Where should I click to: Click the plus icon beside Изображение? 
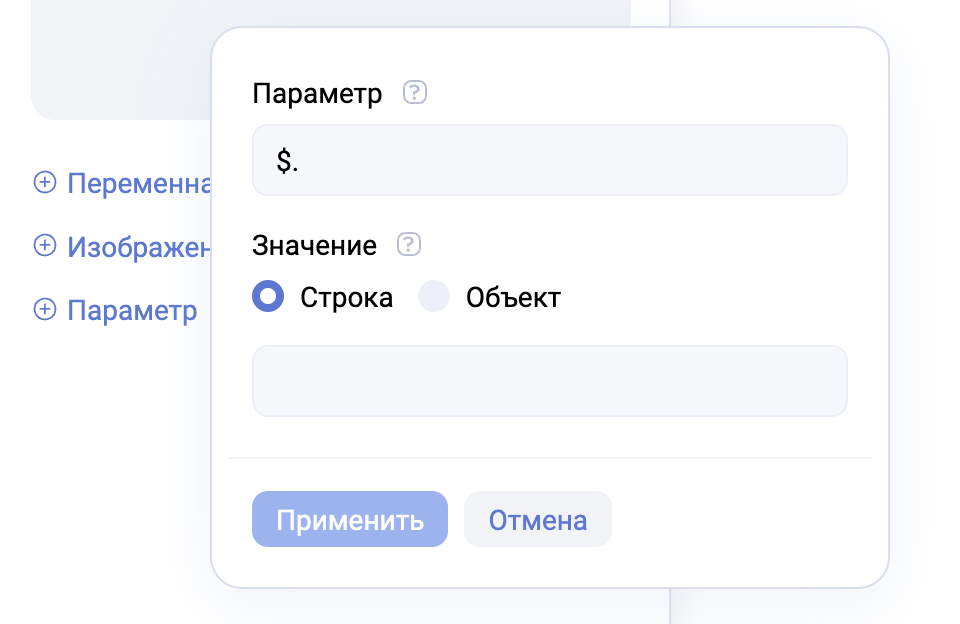tap(45, 246)
